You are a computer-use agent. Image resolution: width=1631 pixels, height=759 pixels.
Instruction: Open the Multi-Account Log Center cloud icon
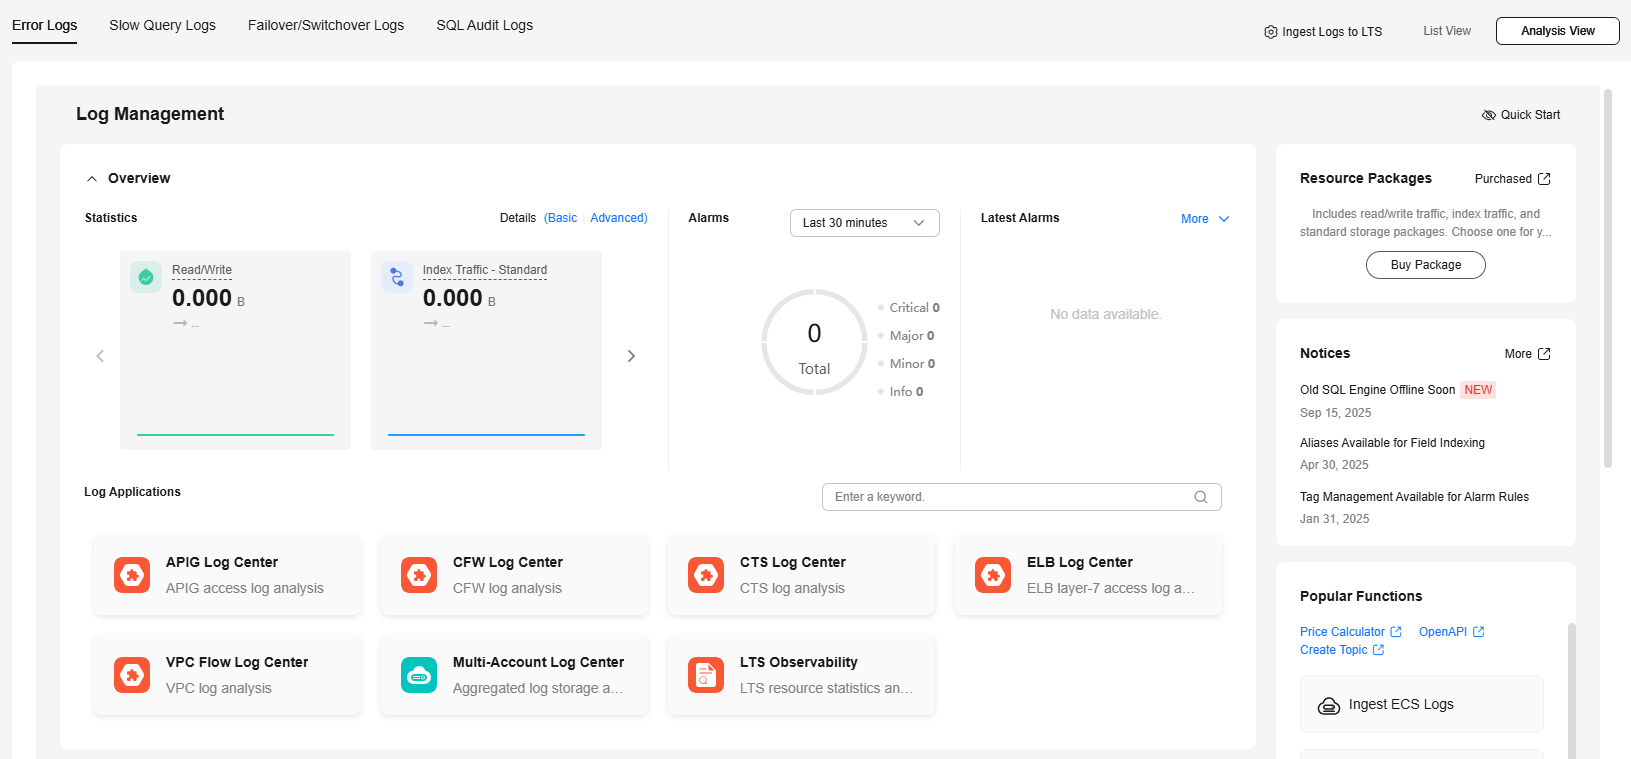[x=419, y=675]
